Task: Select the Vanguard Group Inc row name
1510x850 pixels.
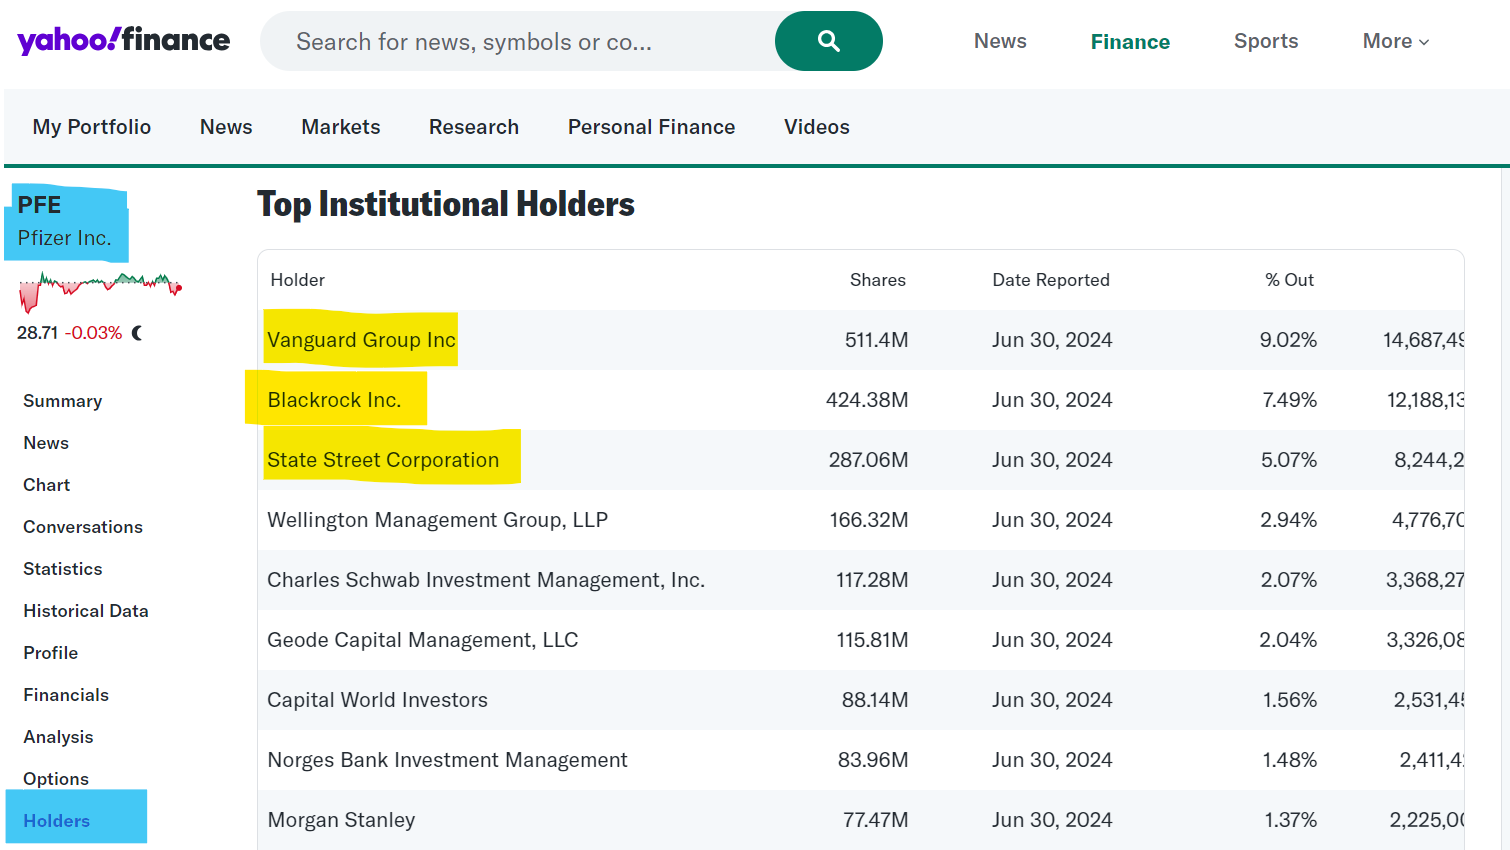Action: pyautogui.click(x=361, y=340)
